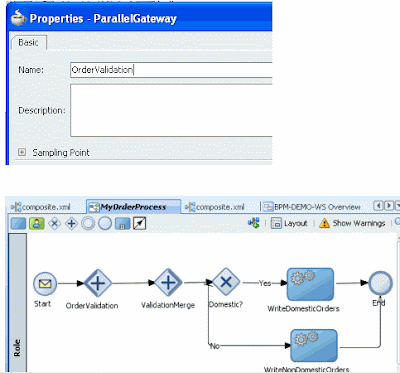Viewport: 400px width, 373px height.
Task: Select the WriteNonDomesticOrders service task
Action: click(314, 346)
